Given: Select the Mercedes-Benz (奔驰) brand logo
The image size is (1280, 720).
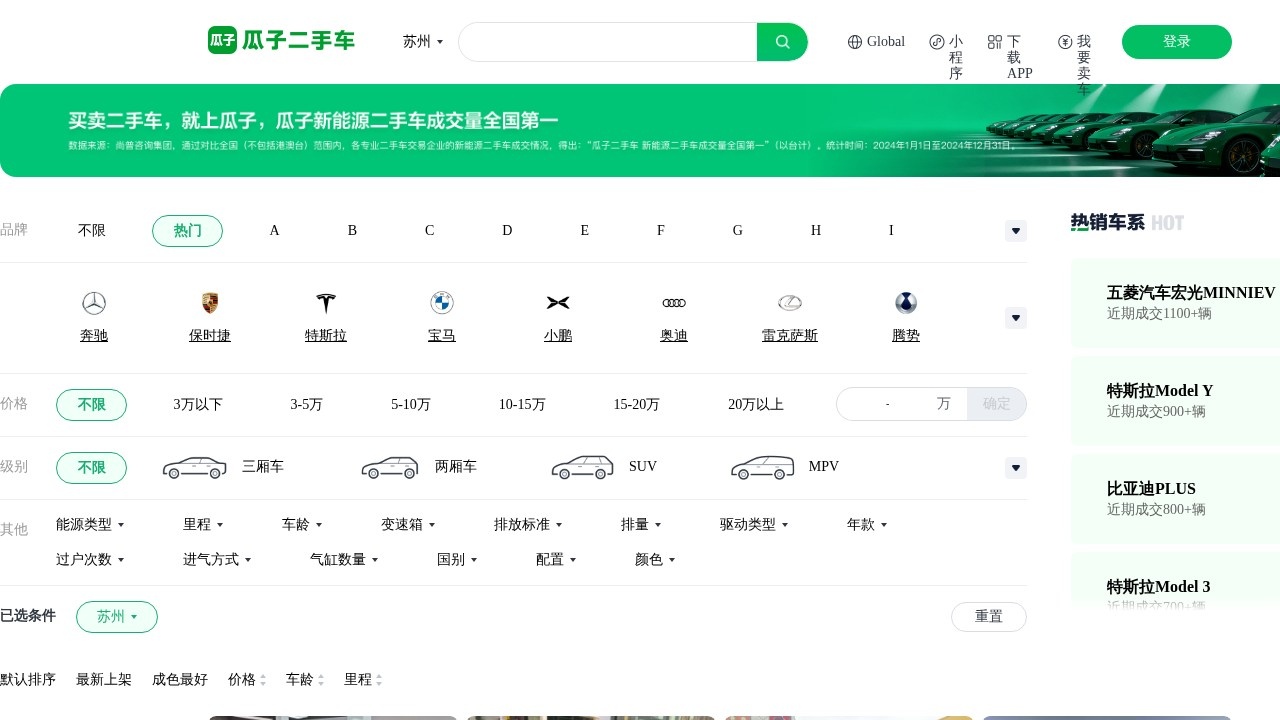Looking at the screenshot, I should (x=93, y=303).
